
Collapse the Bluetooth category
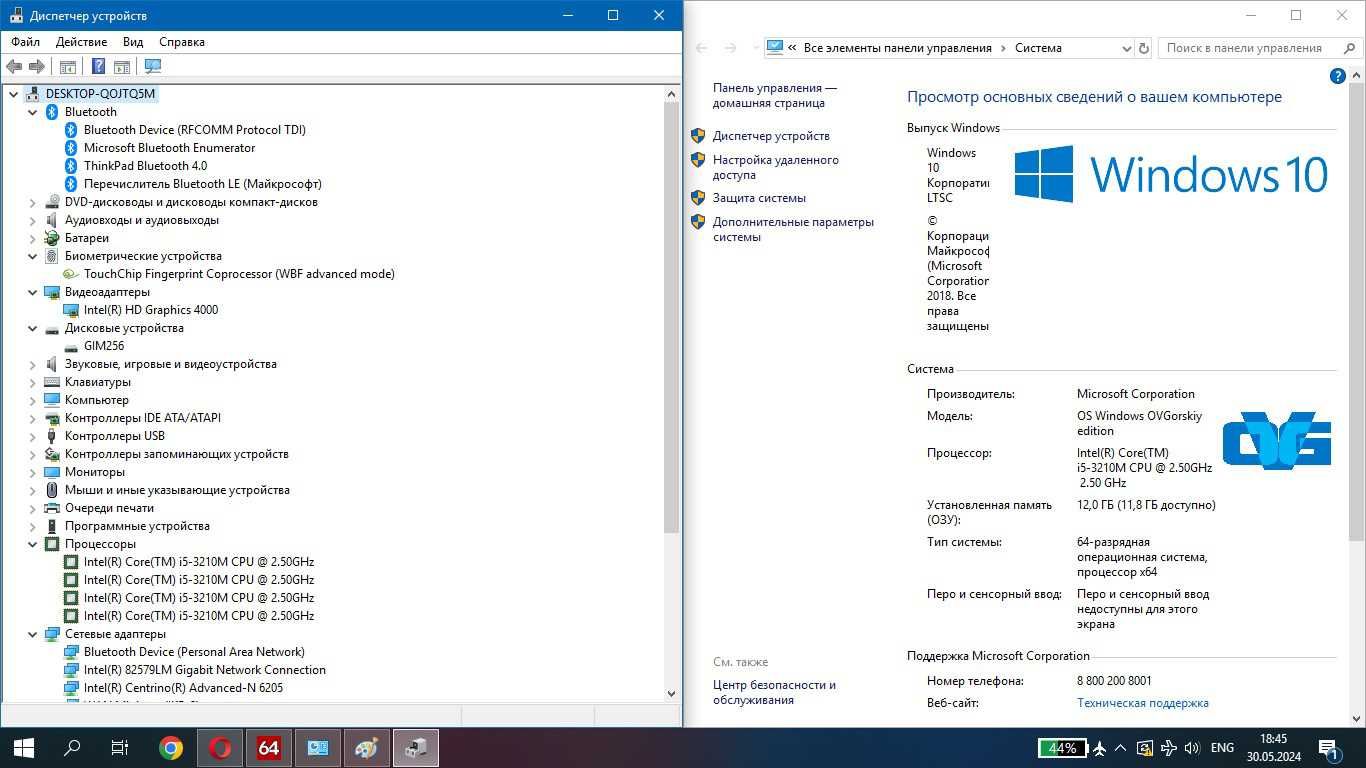tap(33, 112)
